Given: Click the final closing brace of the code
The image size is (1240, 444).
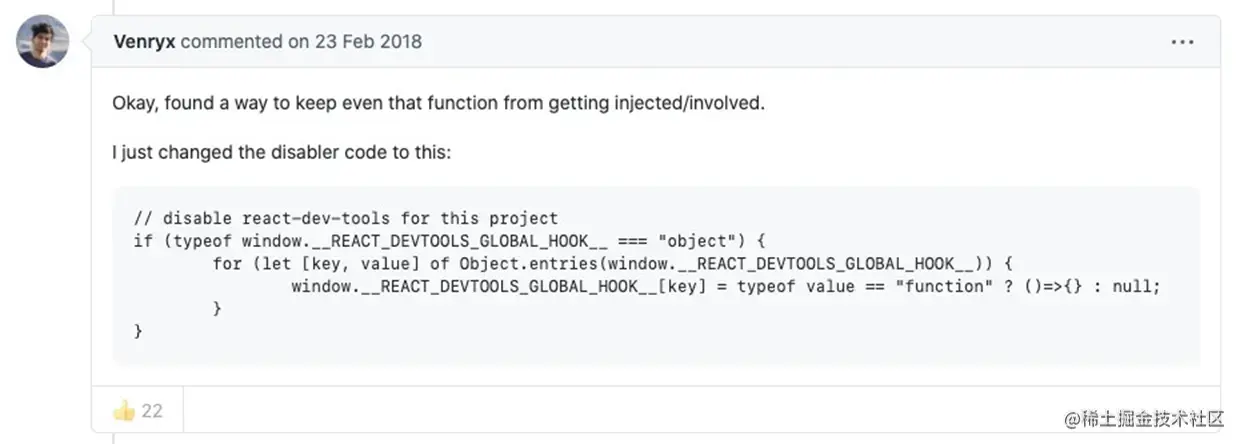Looking at the screenshot, I should 138,331.
